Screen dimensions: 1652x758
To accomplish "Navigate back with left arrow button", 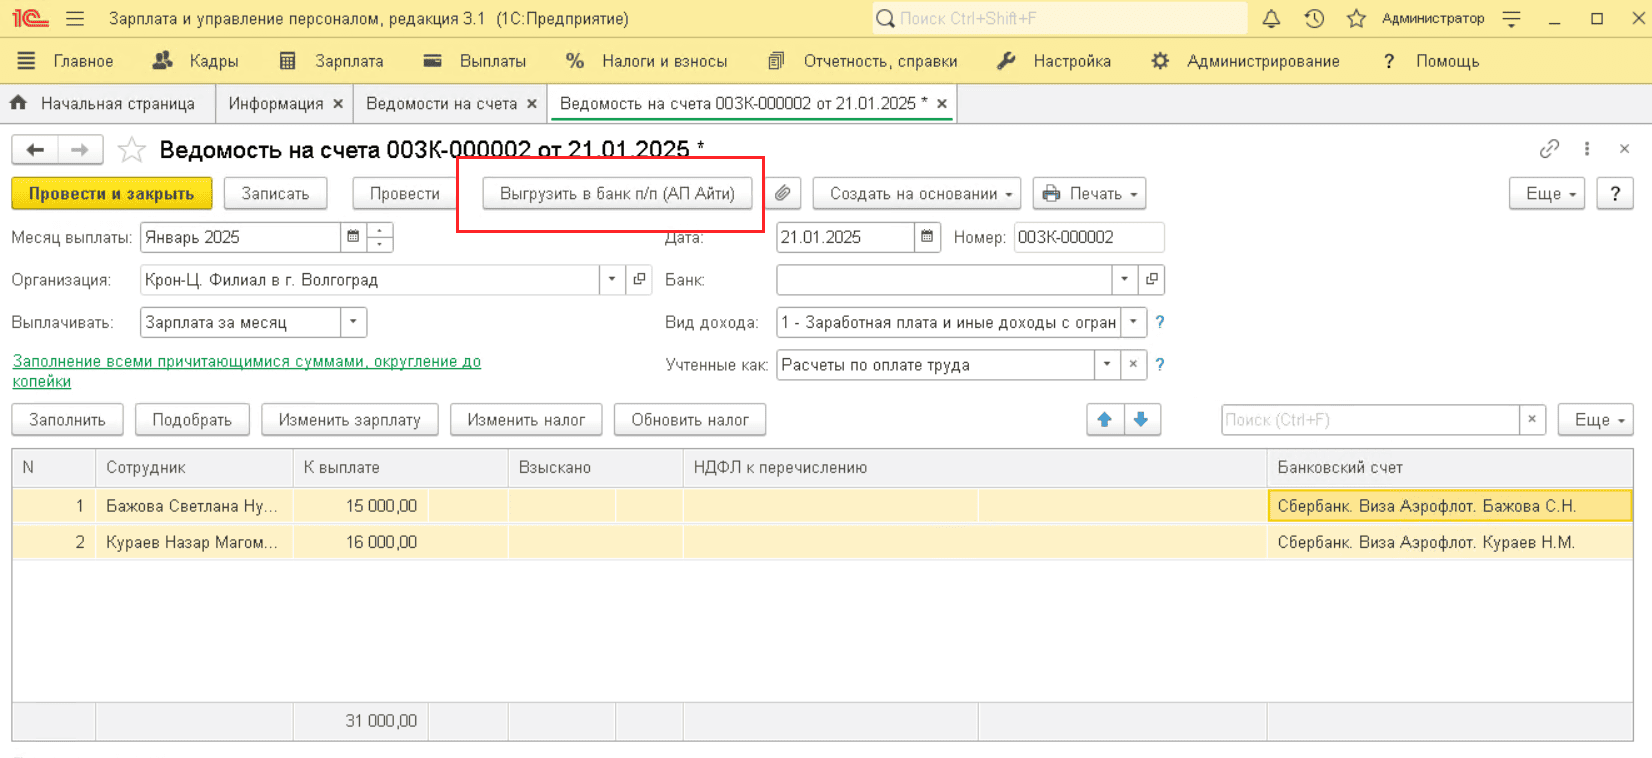I will (35, 150).
